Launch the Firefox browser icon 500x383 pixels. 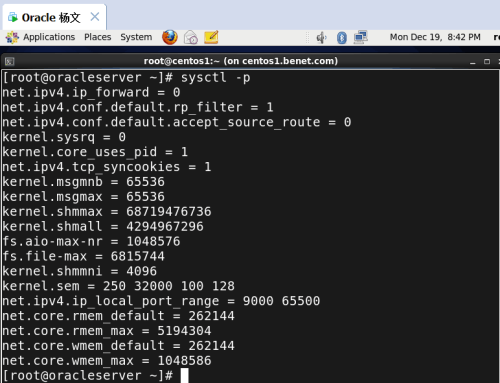coord(170,37)
